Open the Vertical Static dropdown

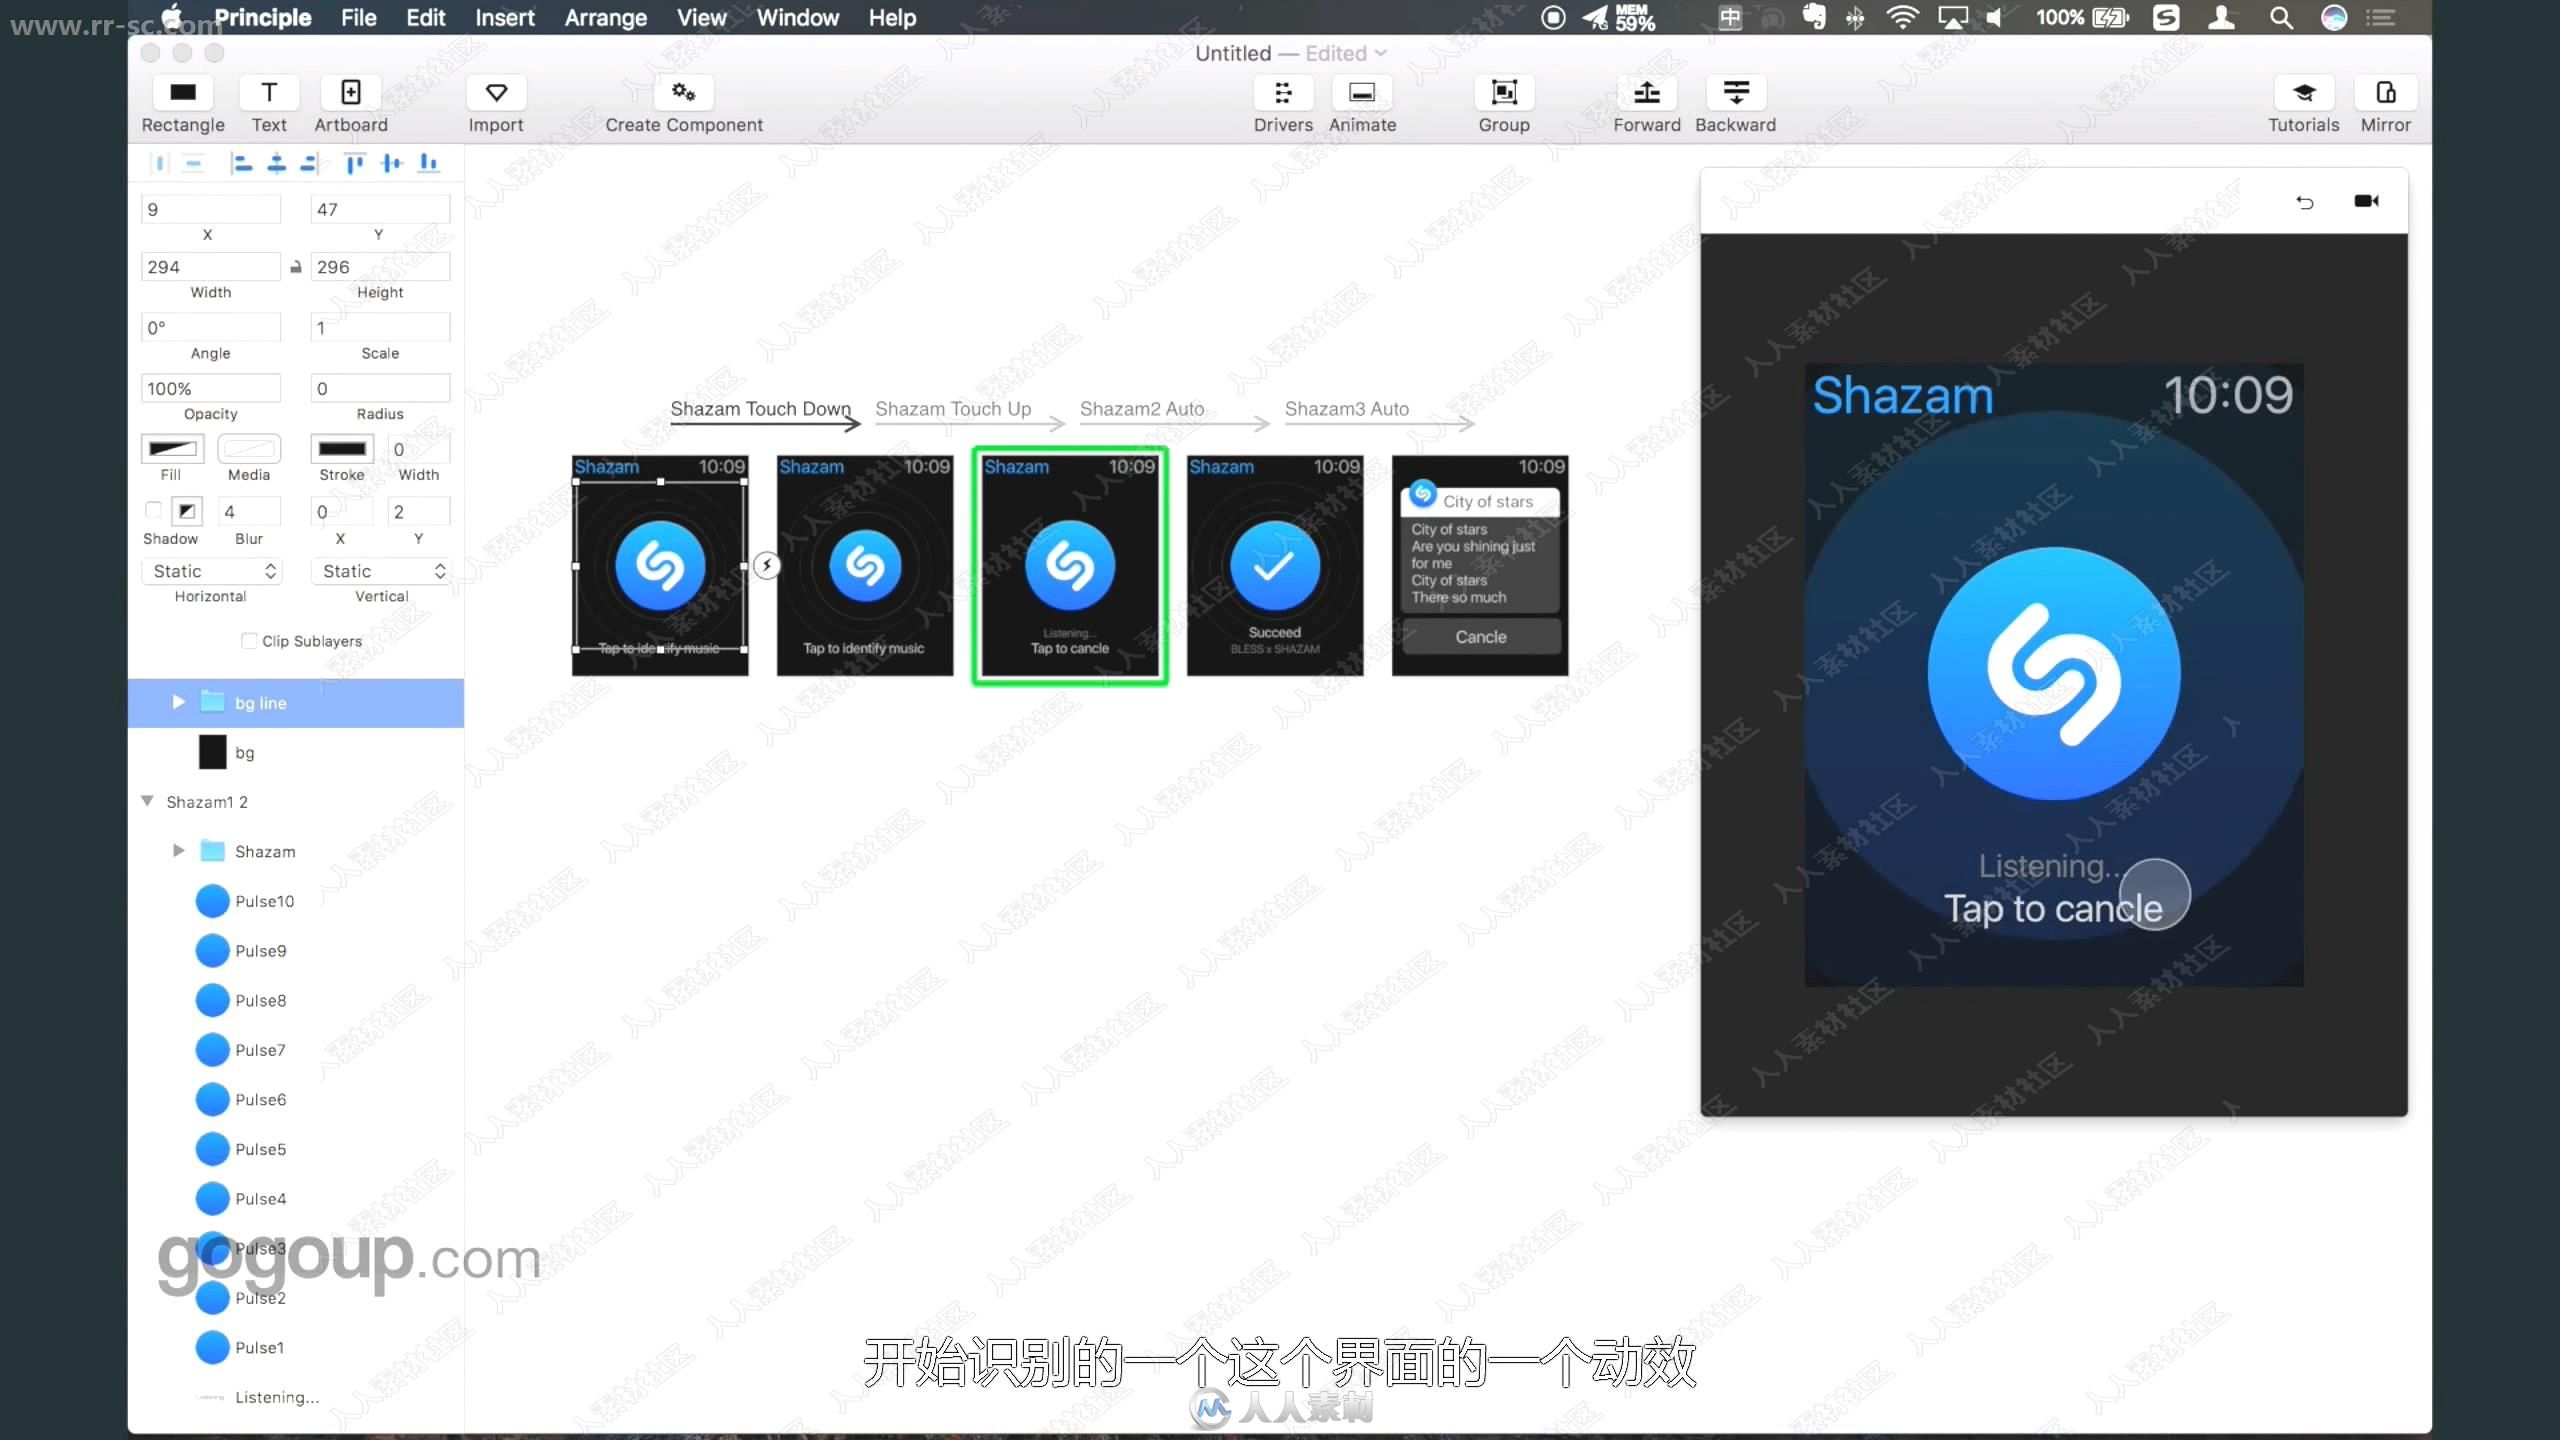click(381, 571)
